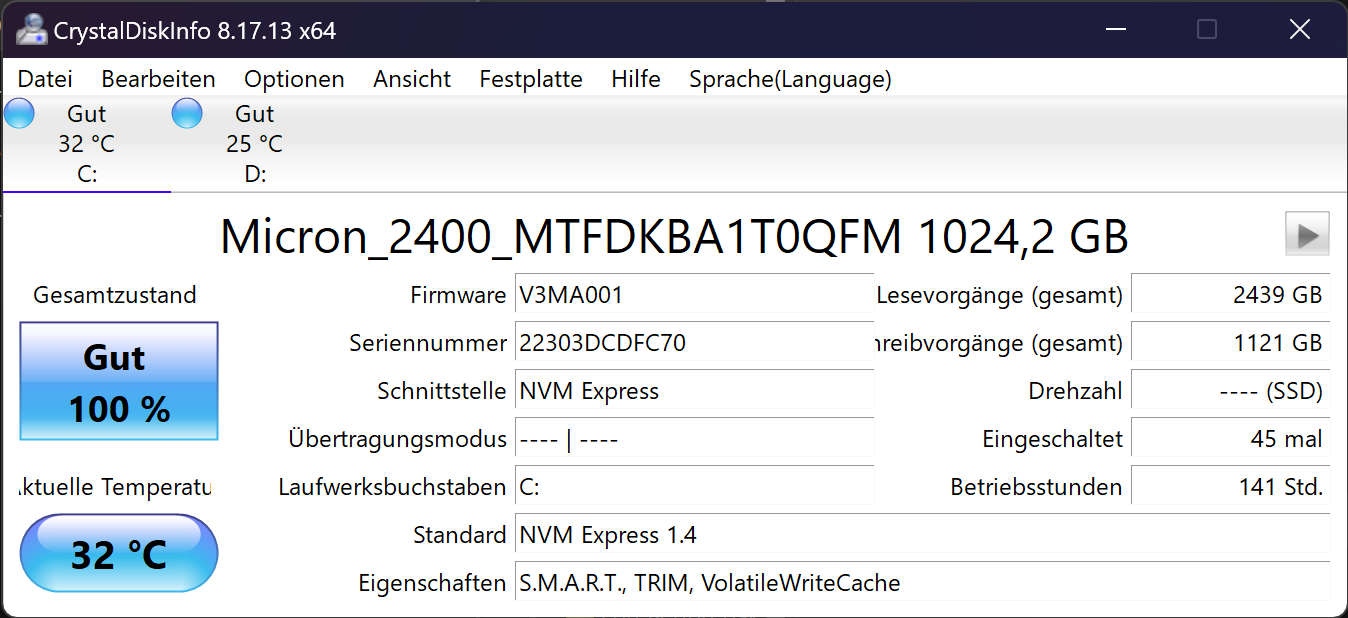This screenshot has width=1348, height=618.
Task: Click the 32 °C temperature button
Action: point(119,553)
